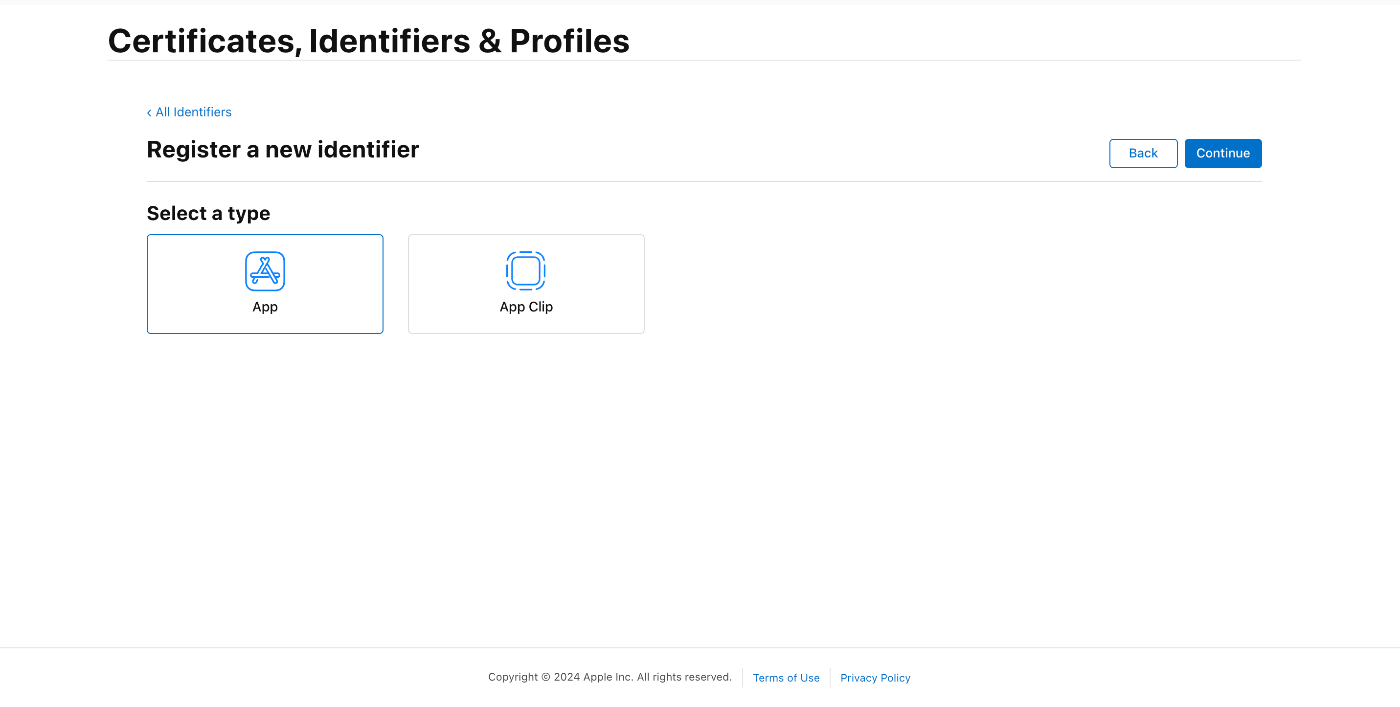The width and height of the screenshot is (1400, 707).
Task: Click the word "identifier" in Register heading
Action: [x=368, y=150]
